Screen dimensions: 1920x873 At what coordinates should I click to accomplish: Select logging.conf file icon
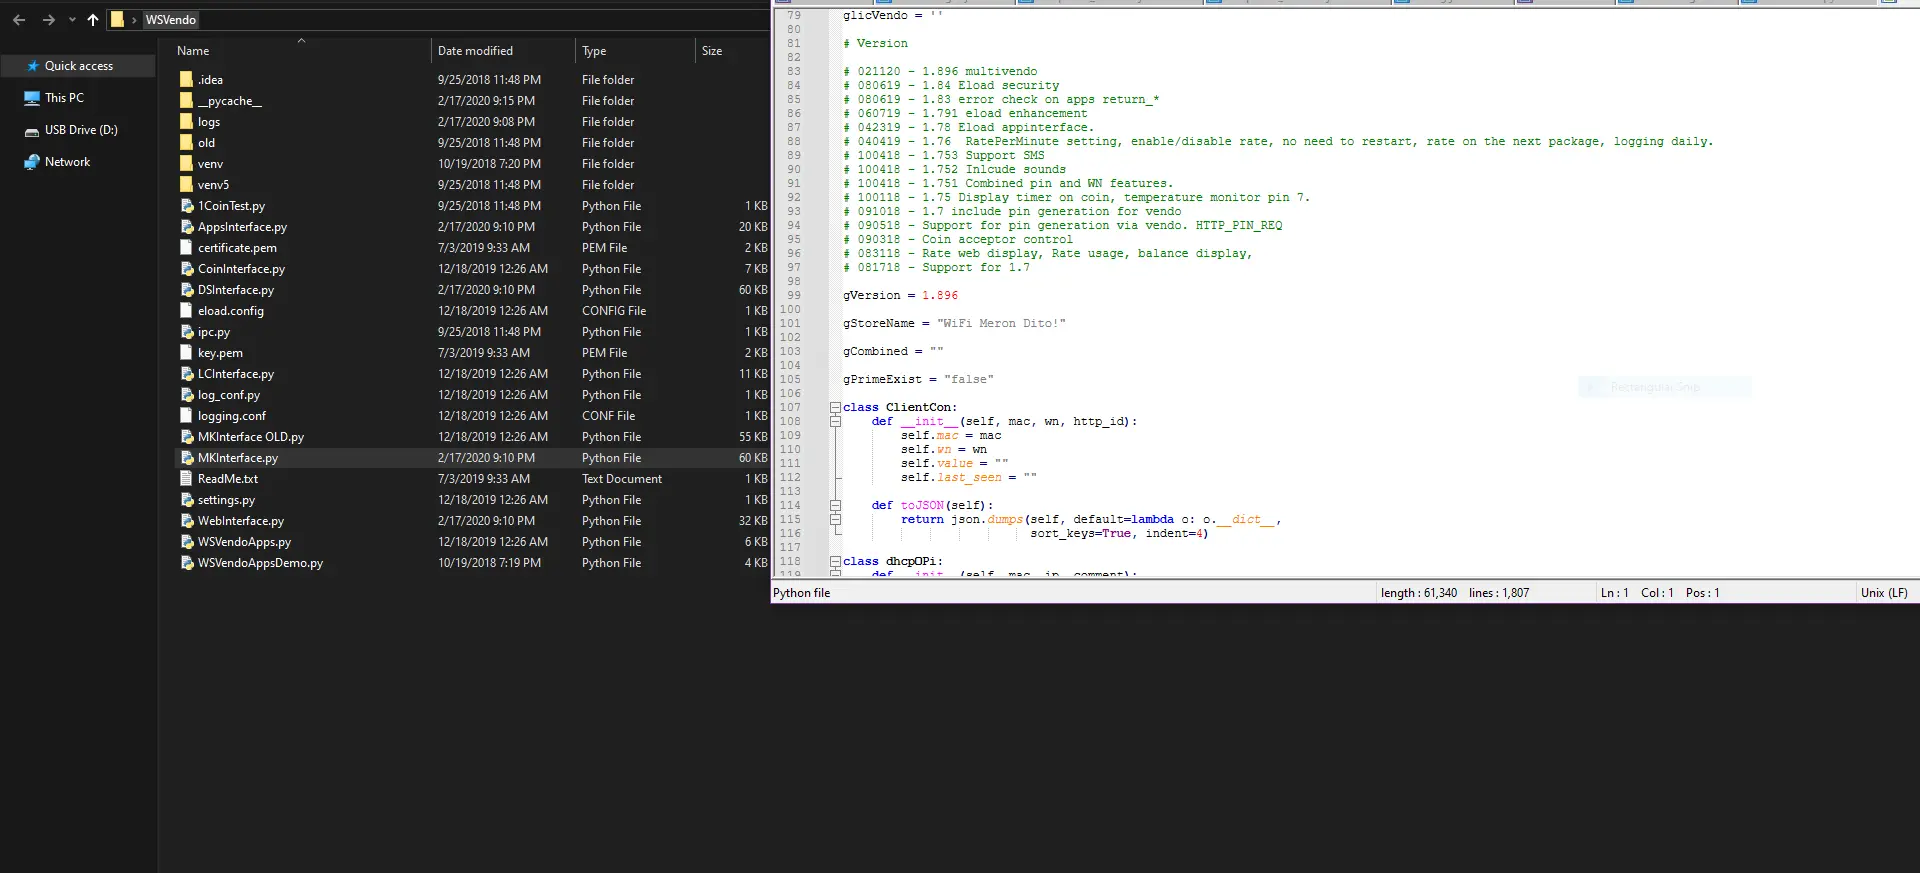click(186, 415)
